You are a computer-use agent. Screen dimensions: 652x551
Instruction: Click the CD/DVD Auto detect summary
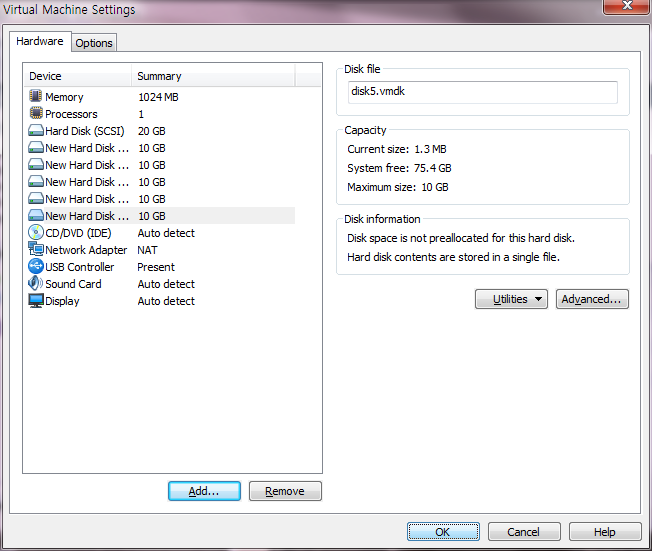[166, 233]
